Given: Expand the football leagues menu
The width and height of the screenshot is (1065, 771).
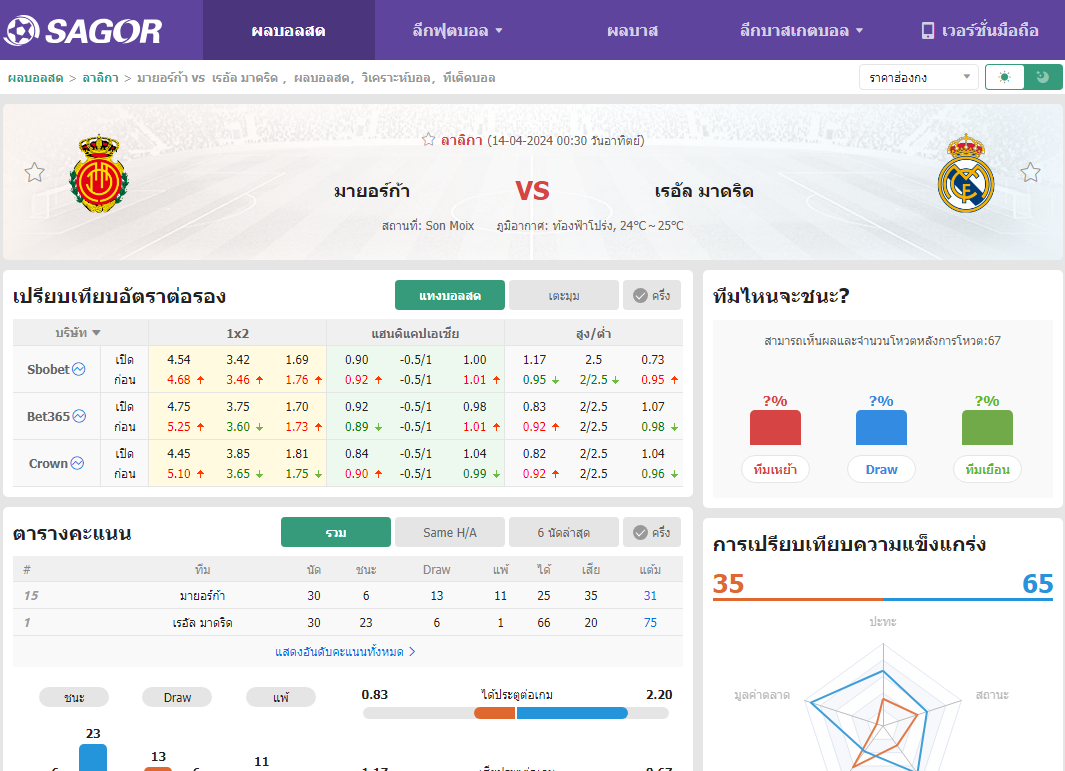Looking at the screenshot, I should point(457,31).
